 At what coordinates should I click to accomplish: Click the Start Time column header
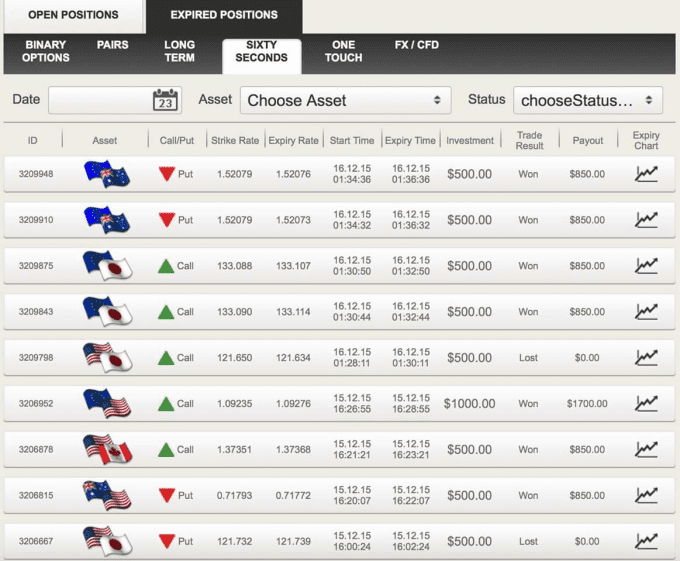(352, 140)
